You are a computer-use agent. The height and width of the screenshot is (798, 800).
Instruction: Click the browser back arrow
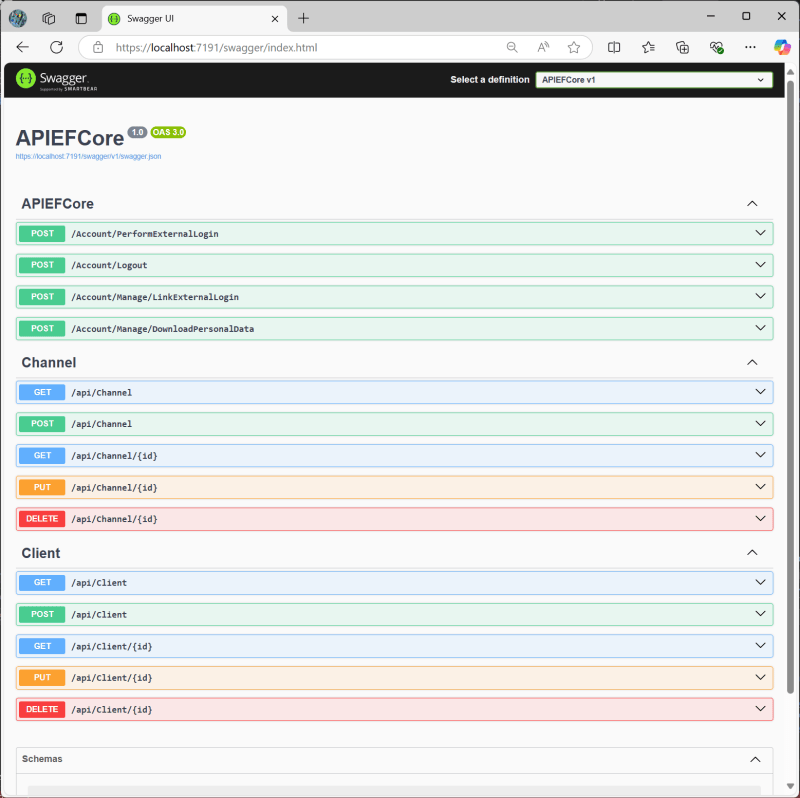click(x=22, y=47)
